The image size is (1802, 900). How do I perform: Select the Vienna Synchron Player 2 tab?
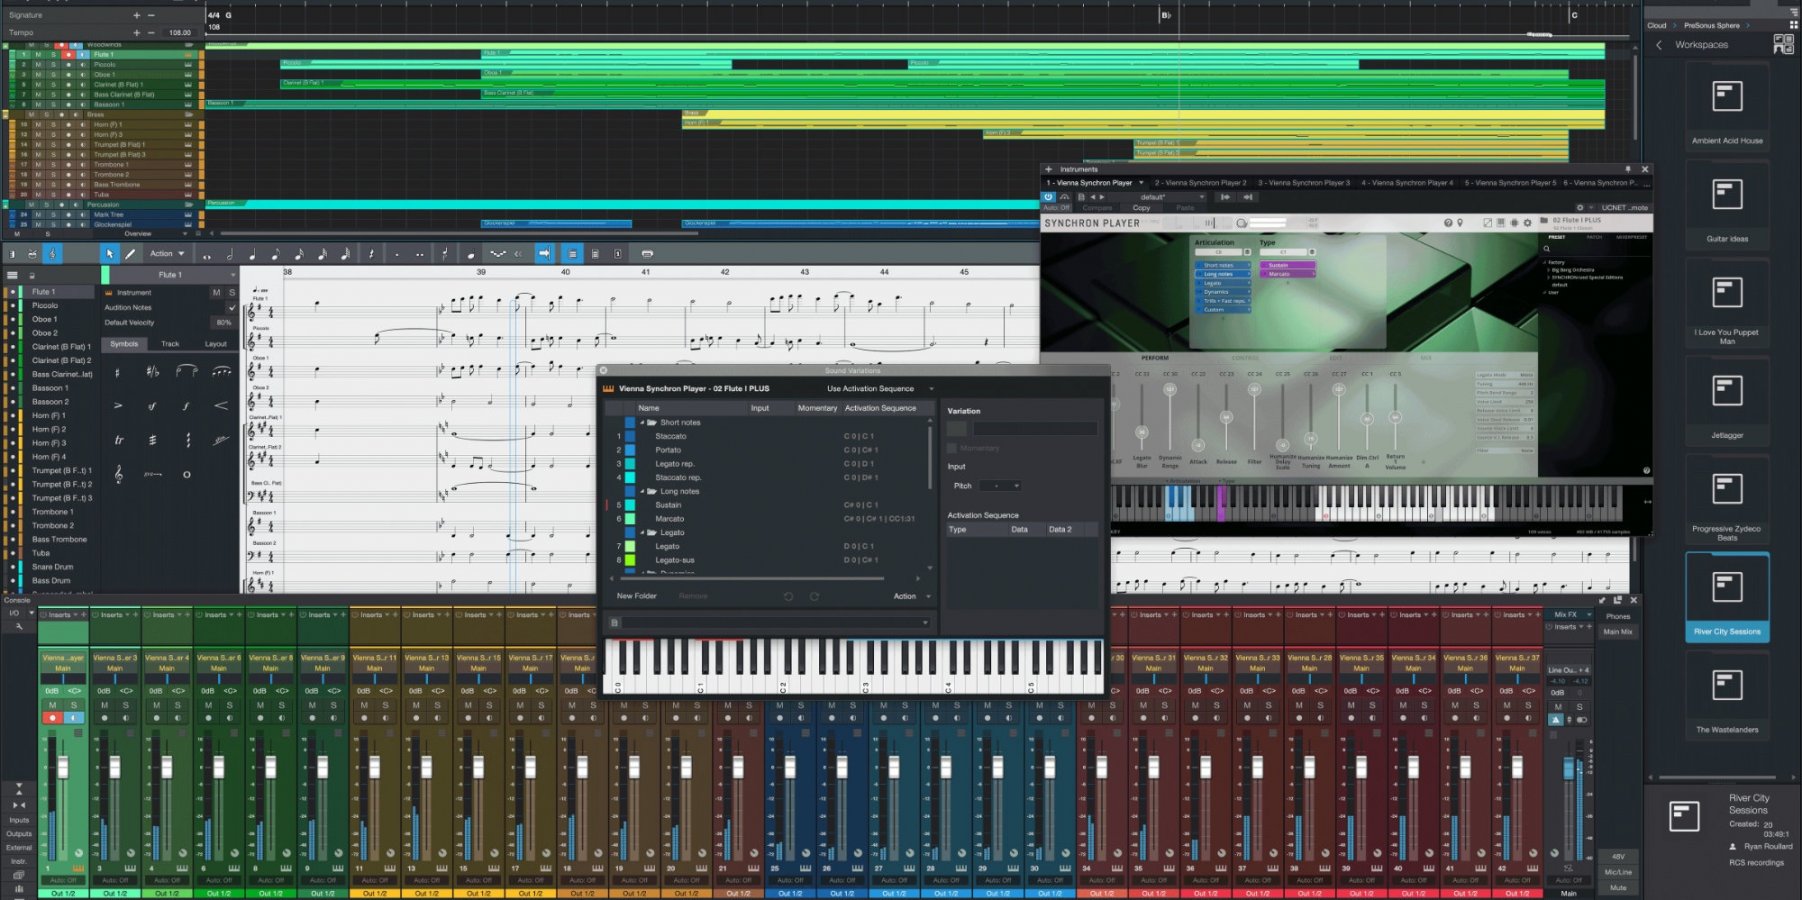pyautogui.click(x=1198, y=183)
